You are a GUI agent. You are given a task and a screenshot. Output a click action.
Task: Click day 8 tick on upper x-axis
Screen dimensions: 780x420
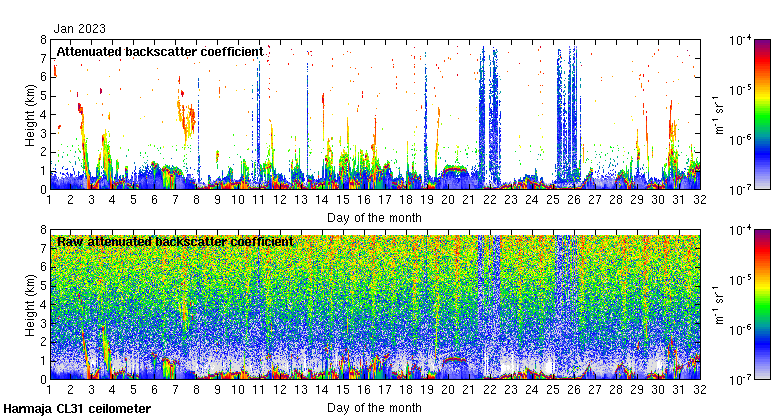pyautogui.click(x=196, y=200)
